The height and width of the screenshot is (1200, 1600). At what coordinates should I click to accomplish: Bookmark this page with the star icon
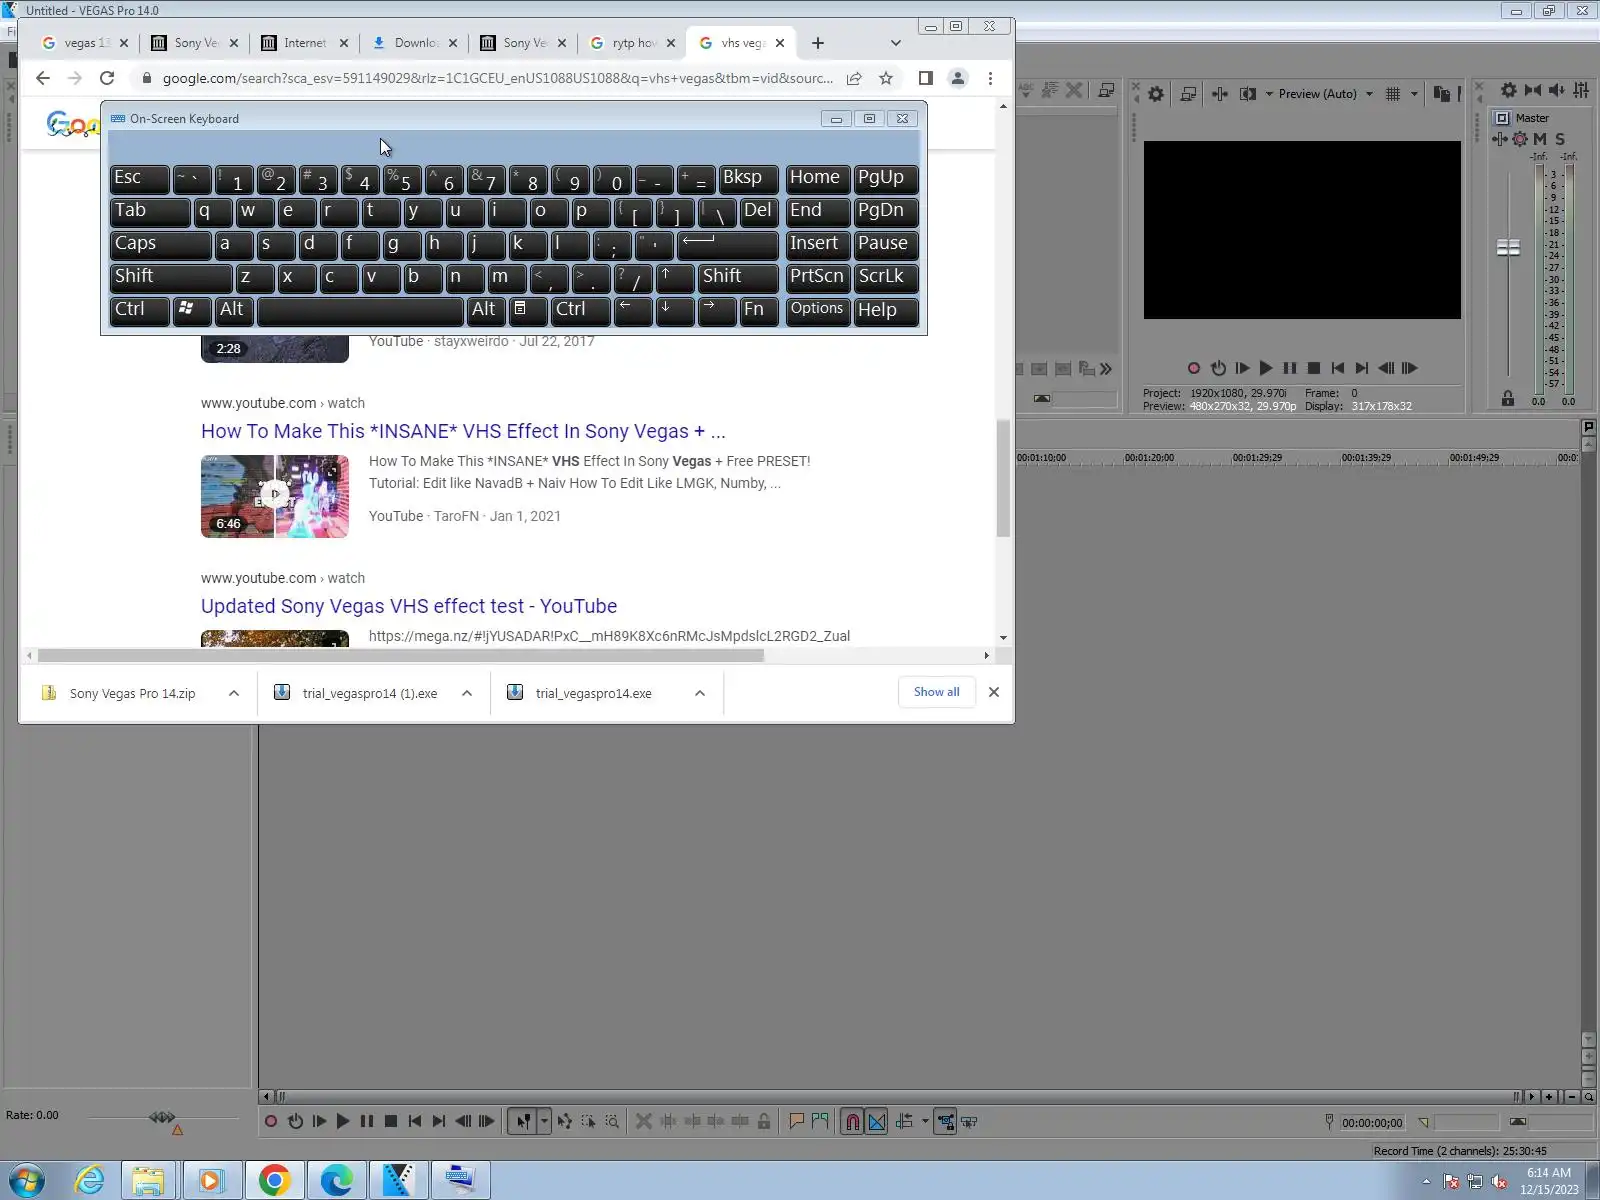point(886,78)
